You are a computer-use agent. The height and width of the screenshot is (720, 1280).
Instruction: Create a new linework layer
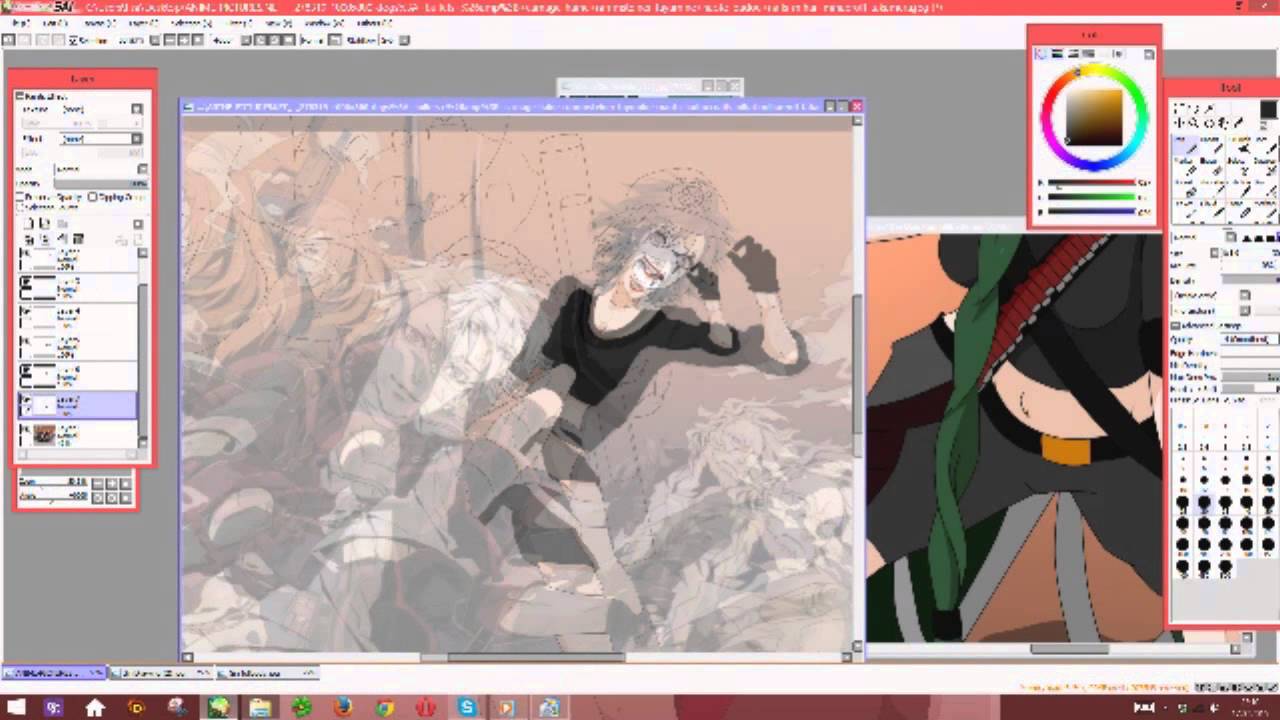(x=45, y=223)
